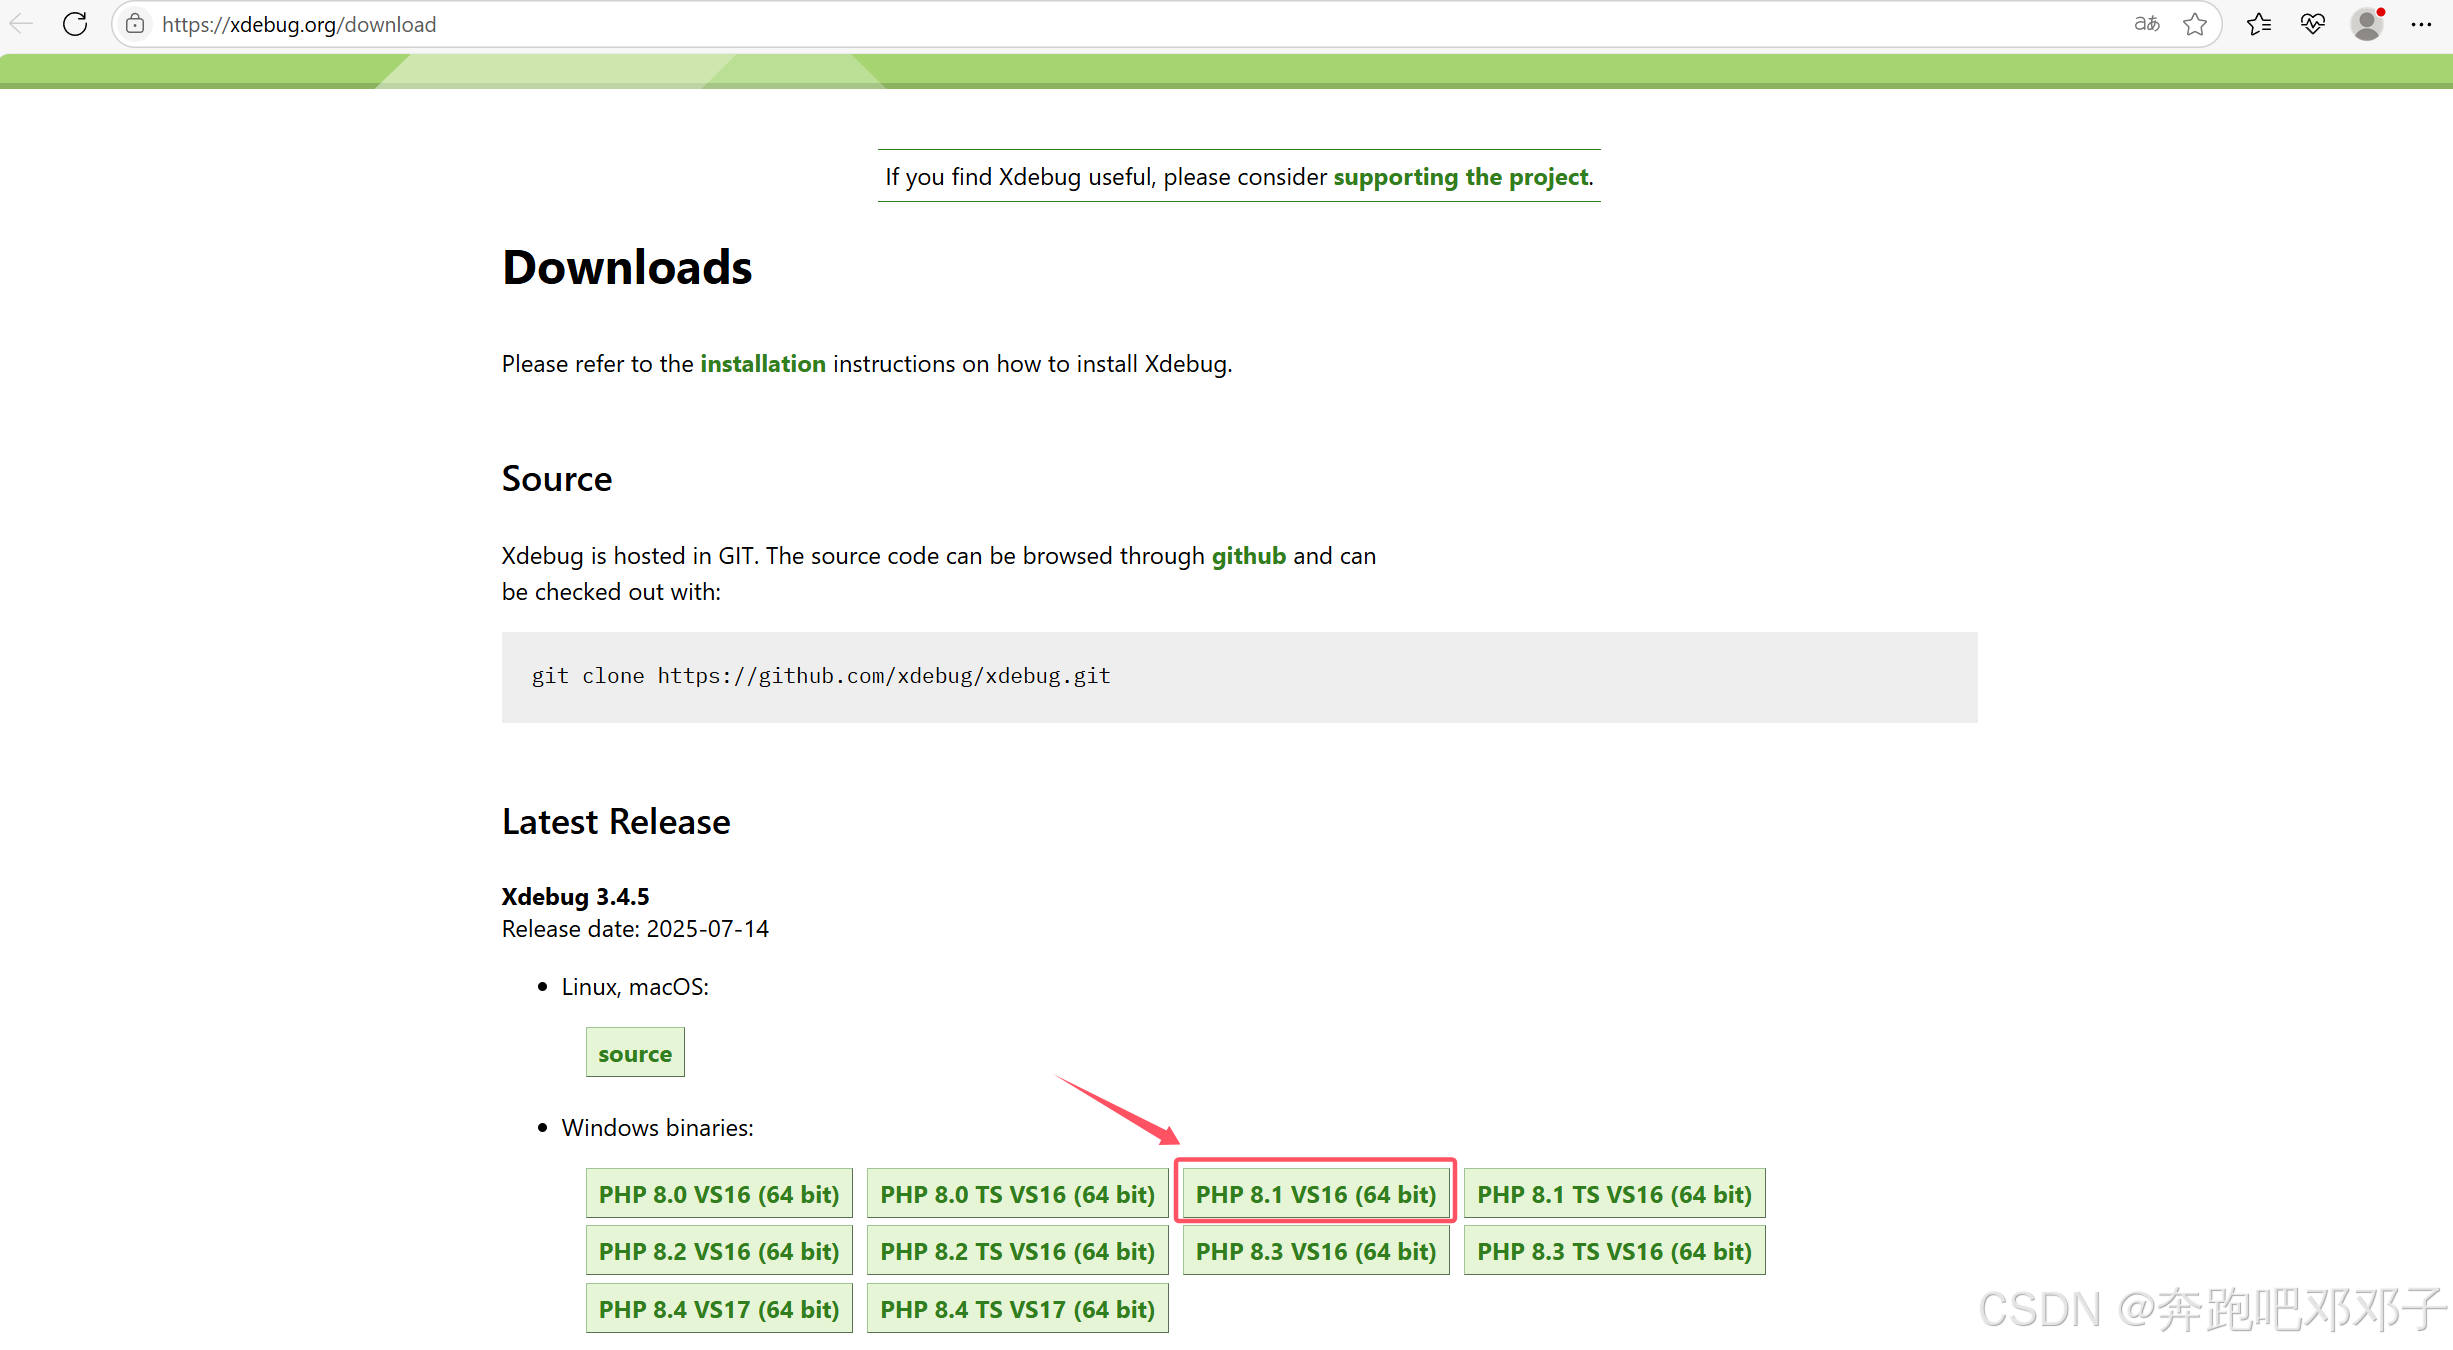Click the browser back arrow

(x=21, y=24)
